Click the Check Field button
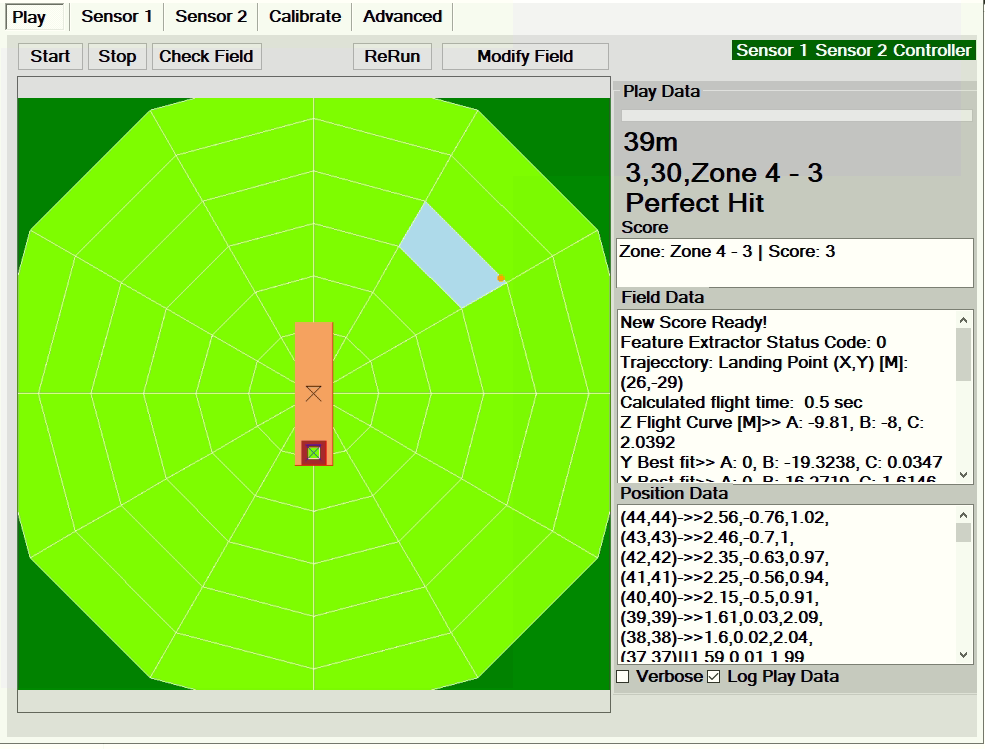Viewport: 985px width, 749px height. (206, 56)
